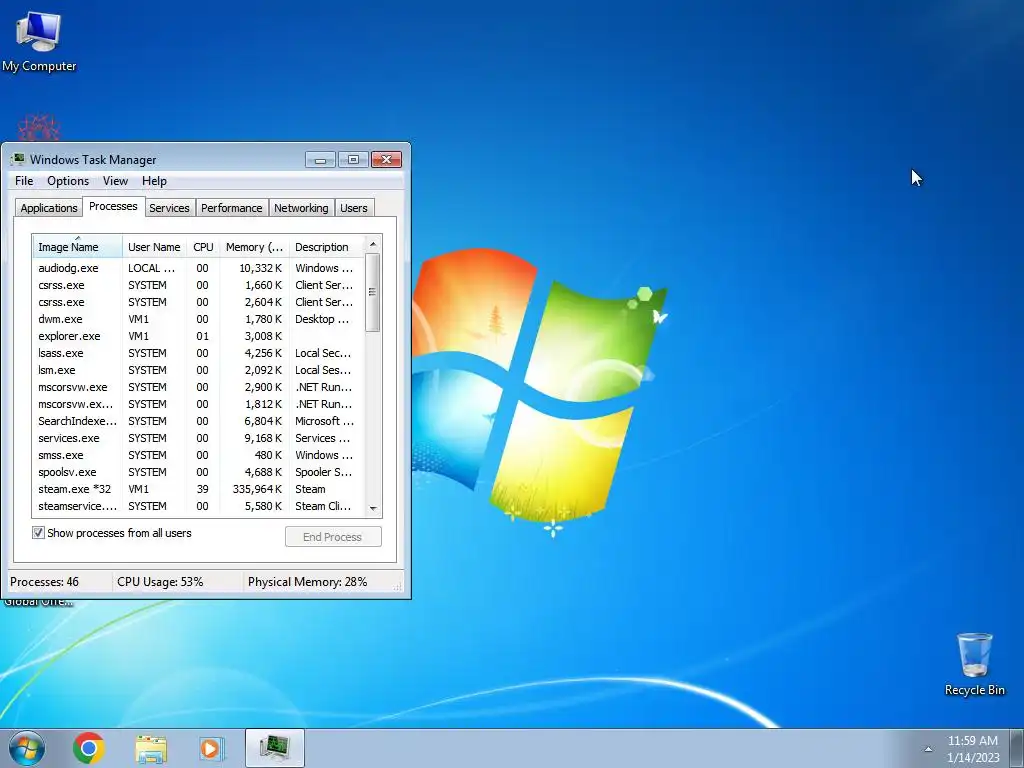Click the Task Manager title bar icon

[18, 159]
